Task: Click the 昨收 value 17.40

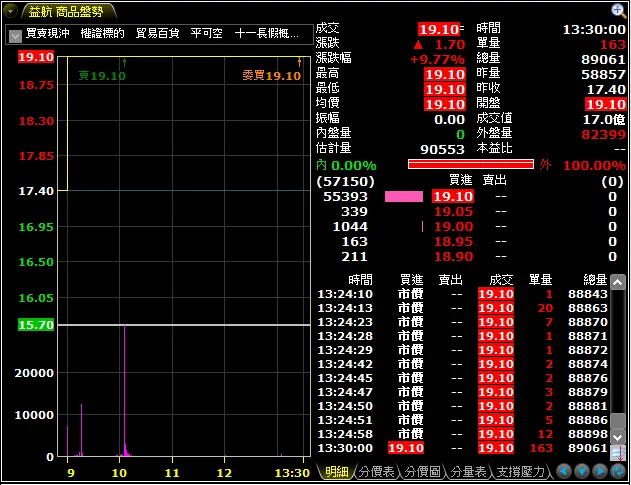Action: coord(606,89)
